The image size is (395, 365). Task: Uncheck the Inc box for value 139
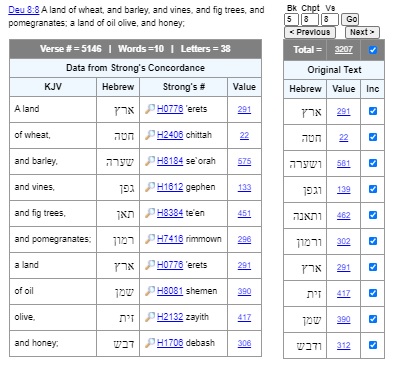click(x=373, y=189)
